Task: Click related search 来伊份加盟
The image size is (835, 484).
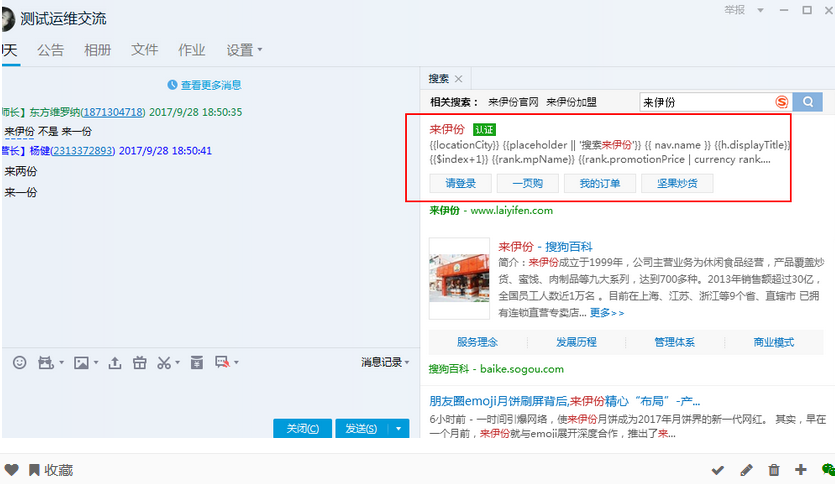Action: point(571,102)
